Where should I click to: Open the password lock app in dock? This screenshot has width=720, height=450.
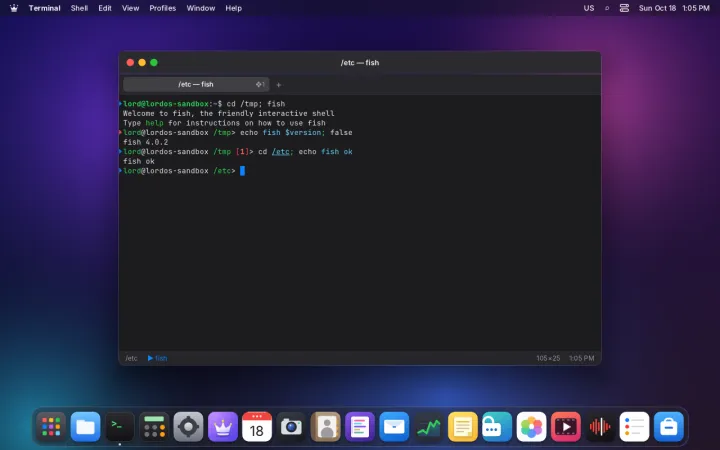[497, 427]
